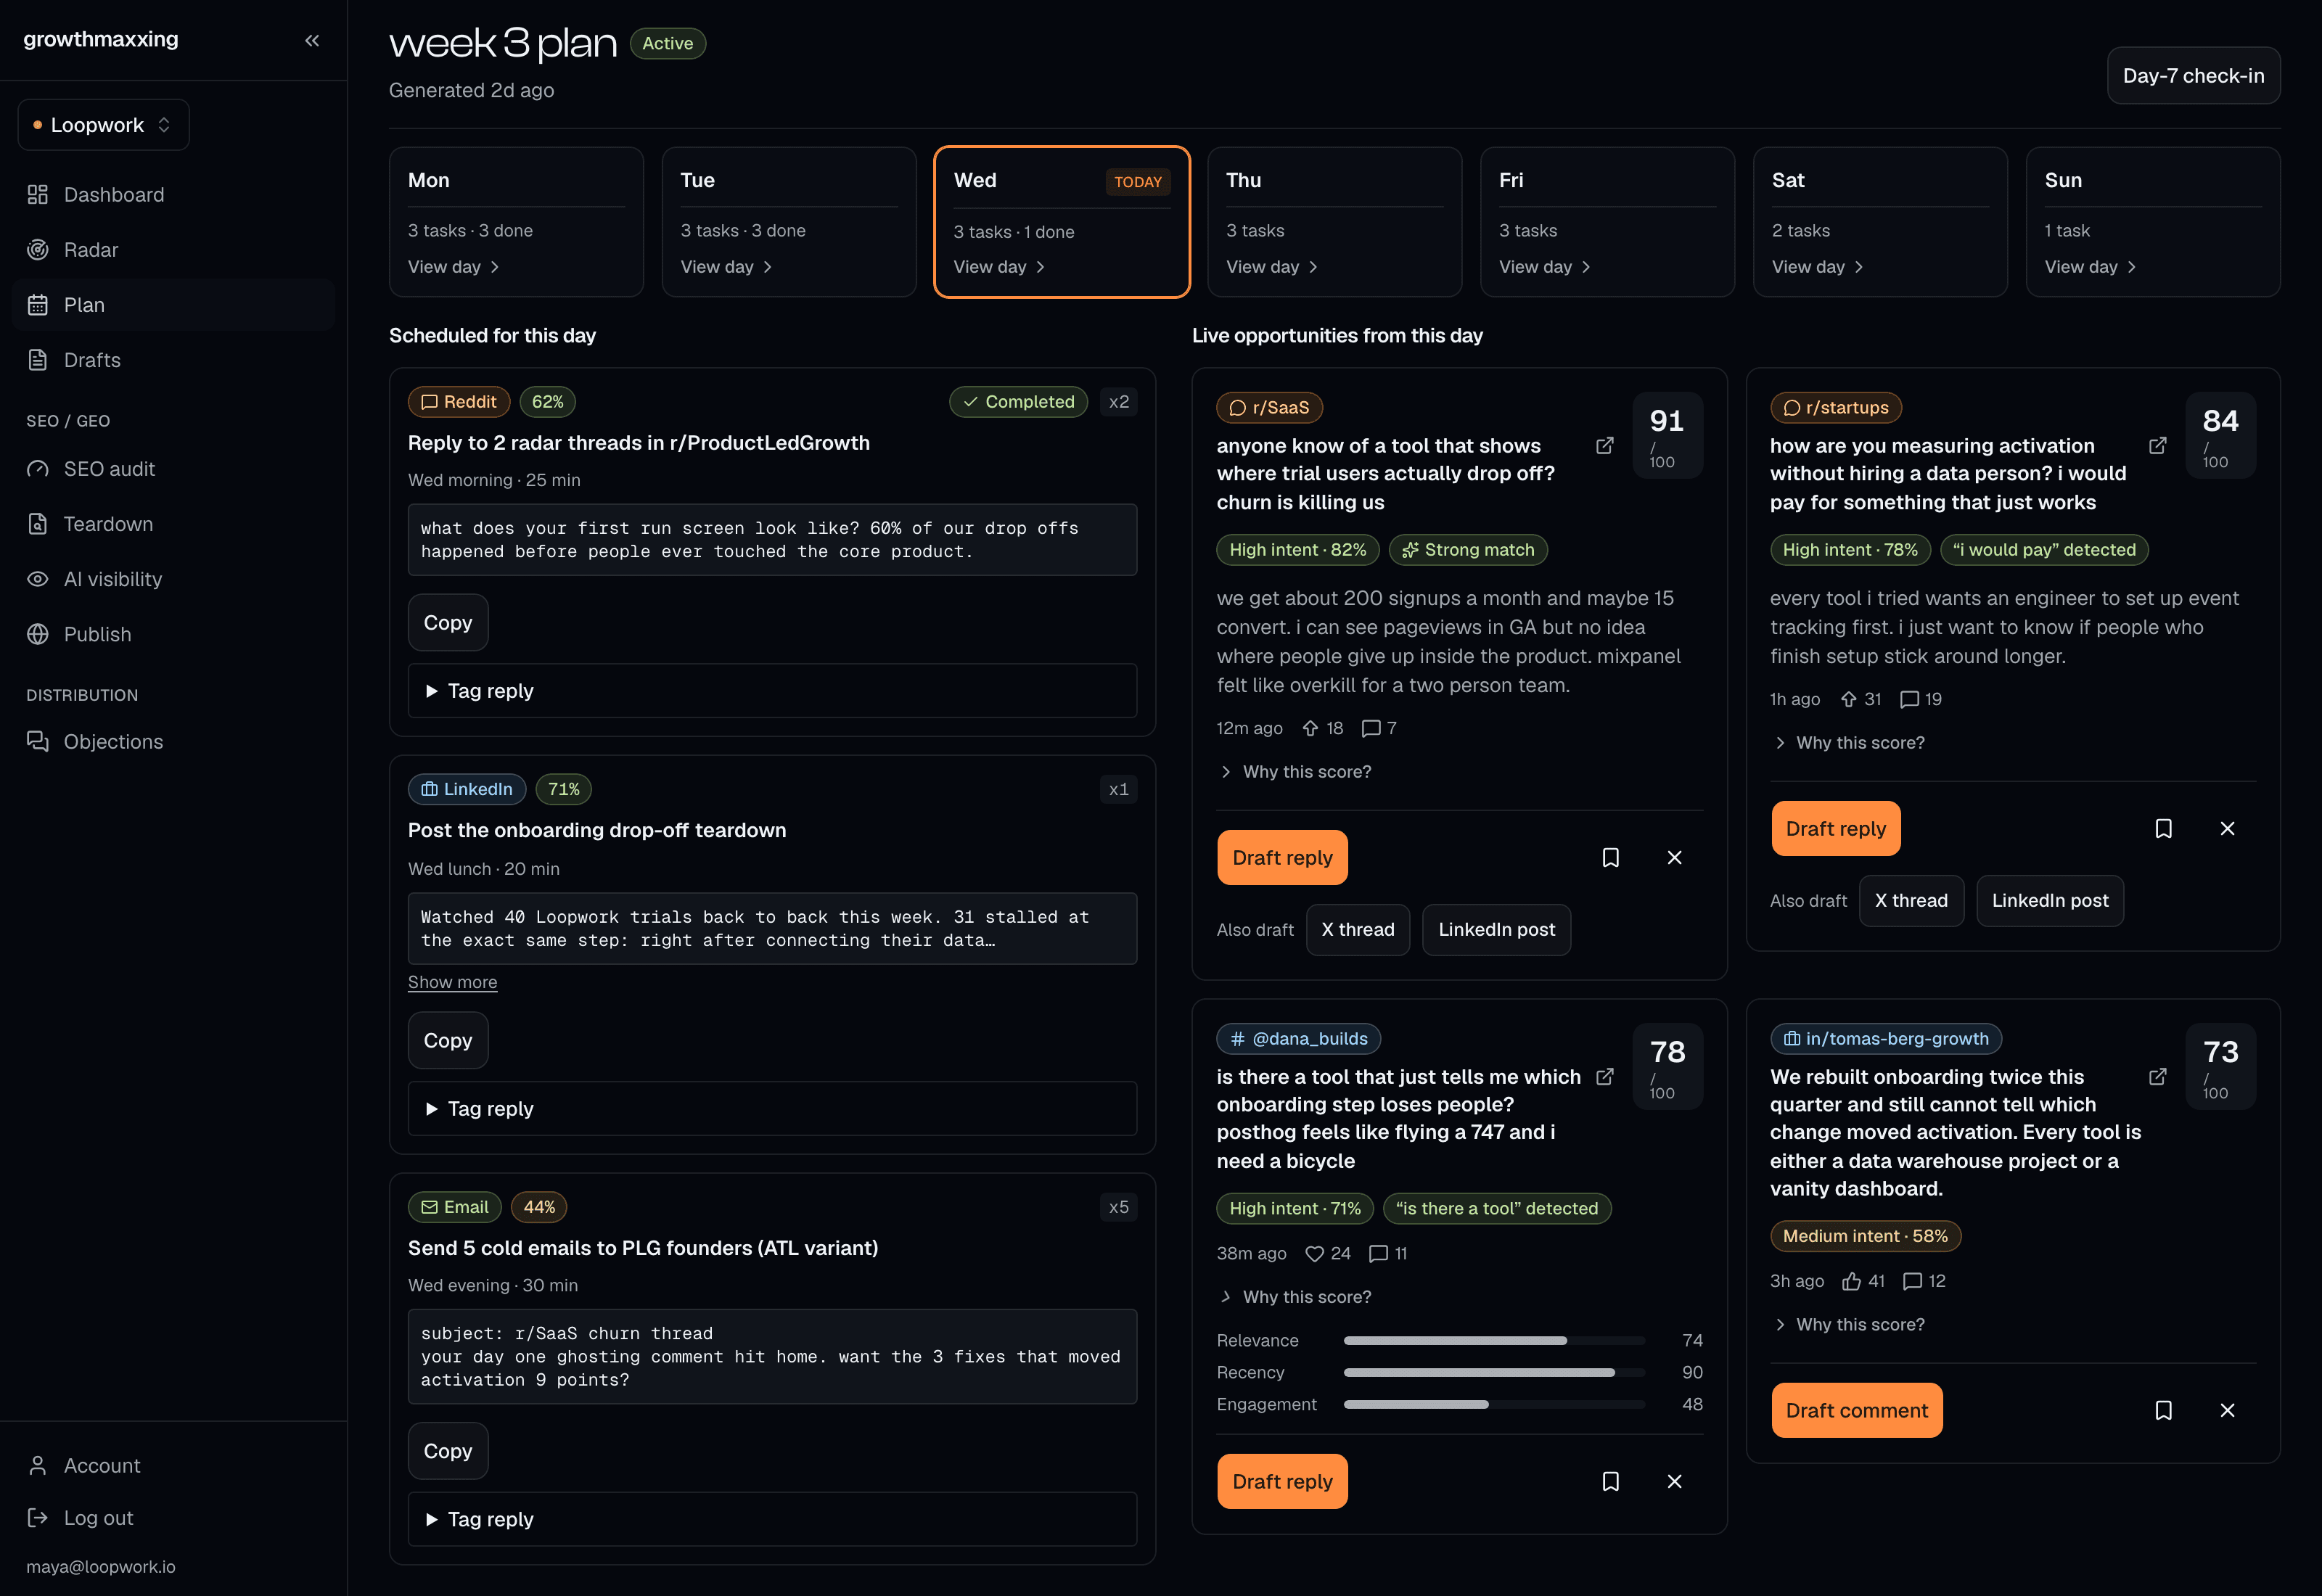Open Account settings

pyautogui.click(x=173, y=1465)
